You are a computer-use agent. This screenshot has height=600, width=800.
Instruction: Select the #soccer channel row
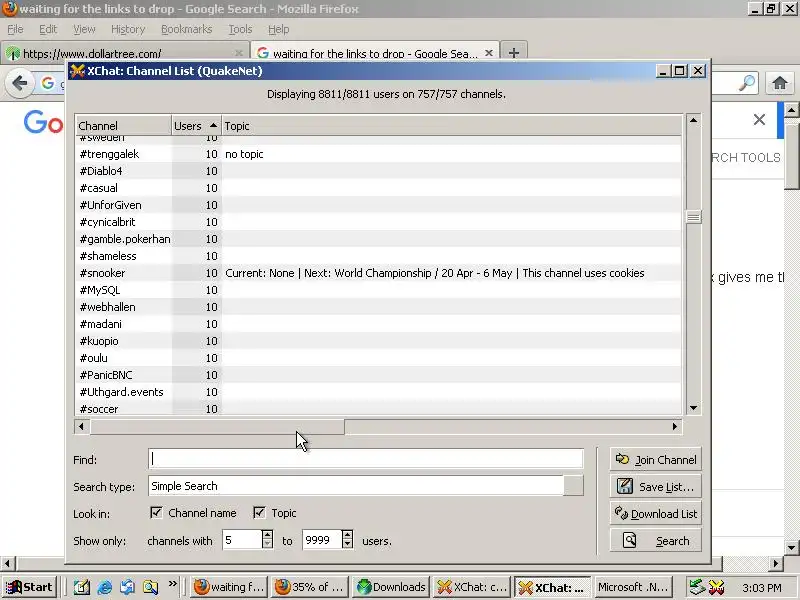tap(378, 408)
